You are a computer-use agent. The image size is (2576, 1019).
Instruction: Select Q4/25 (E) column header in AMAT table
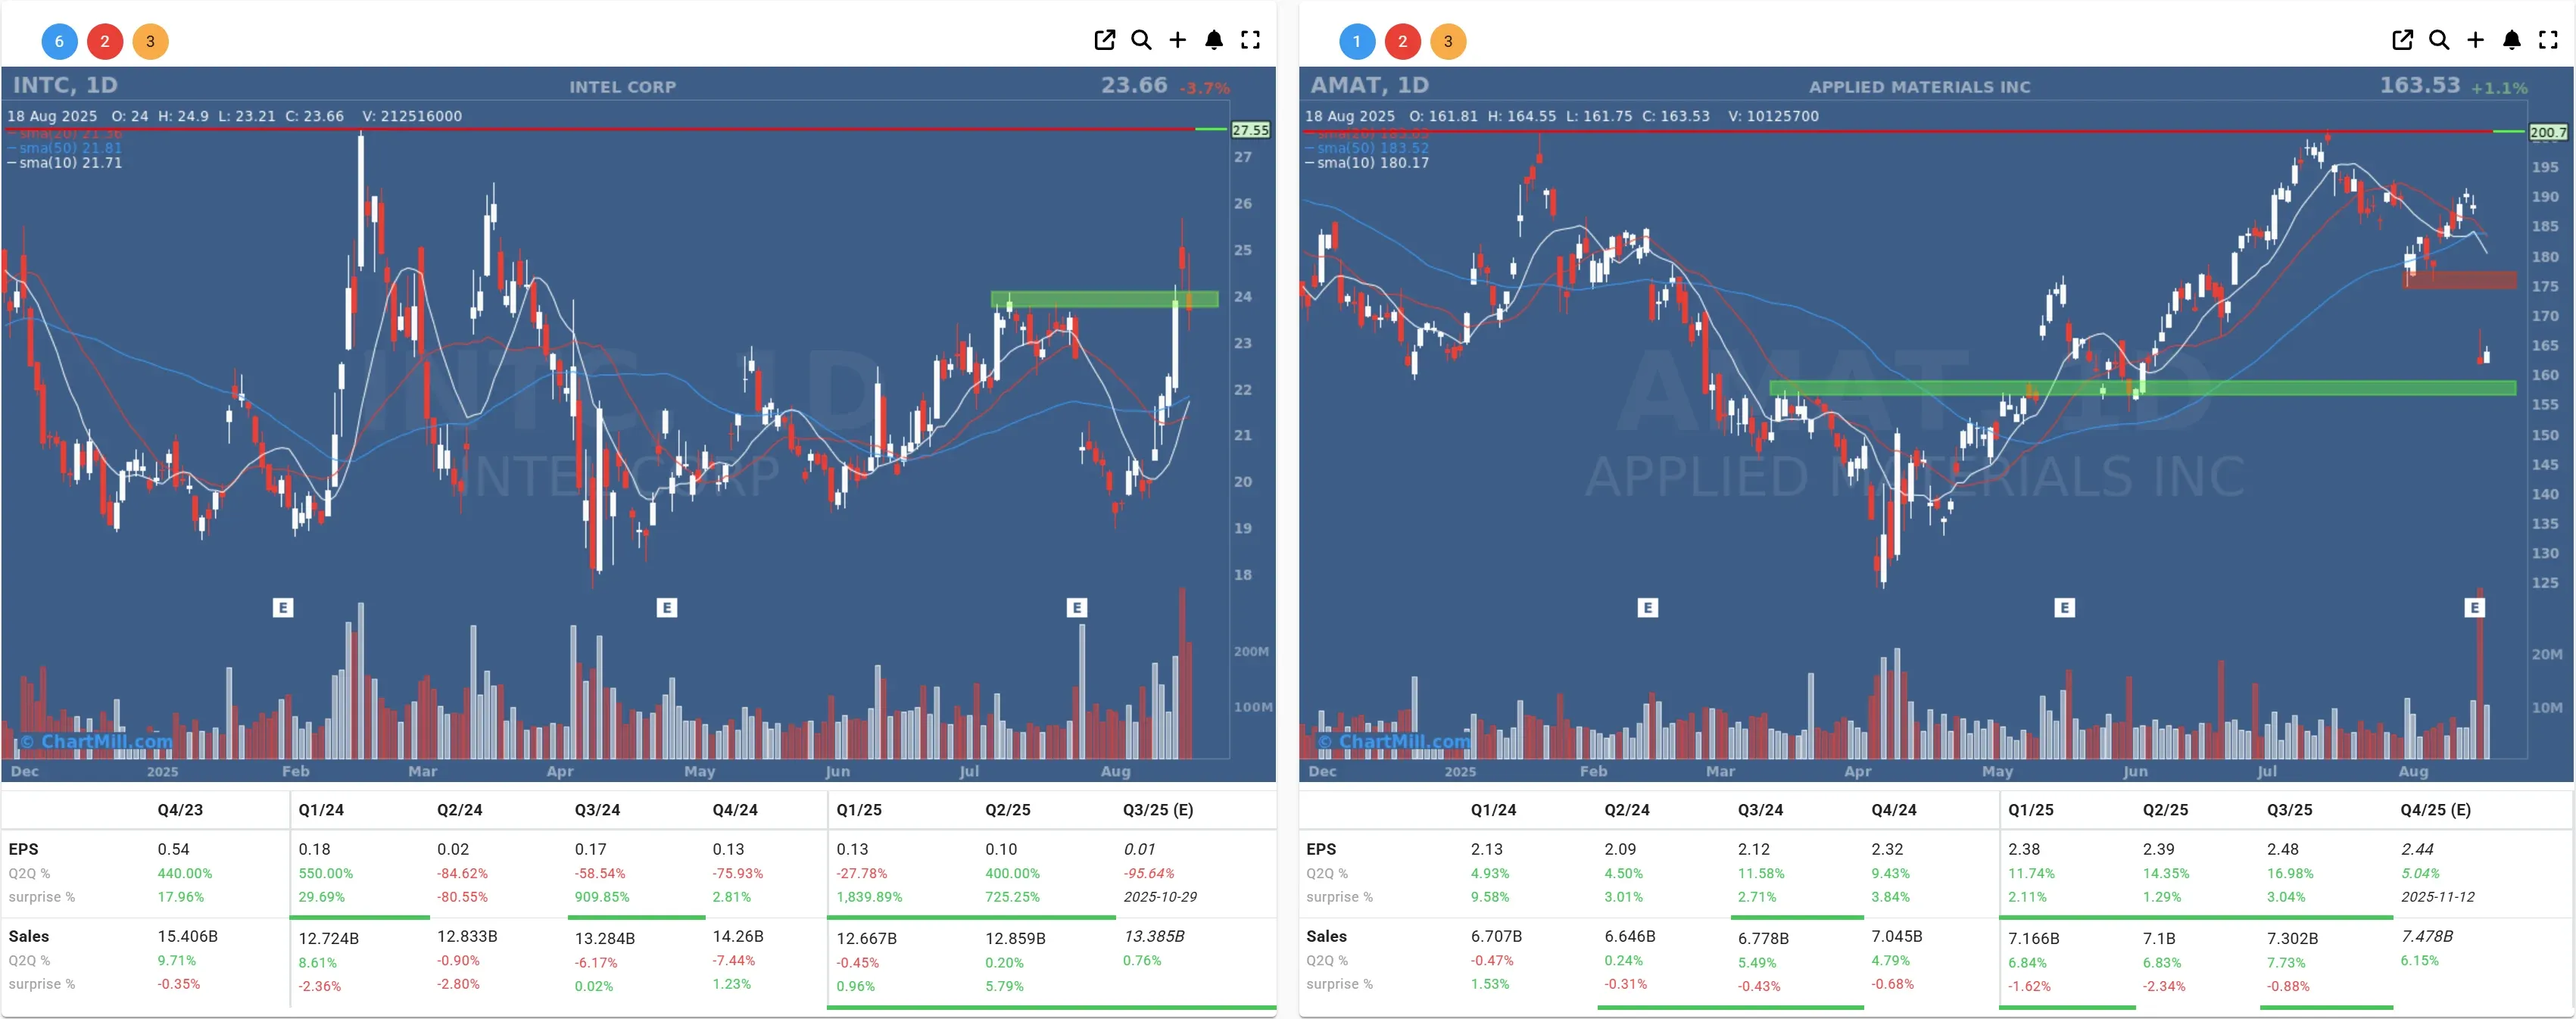pos(2435,810)
